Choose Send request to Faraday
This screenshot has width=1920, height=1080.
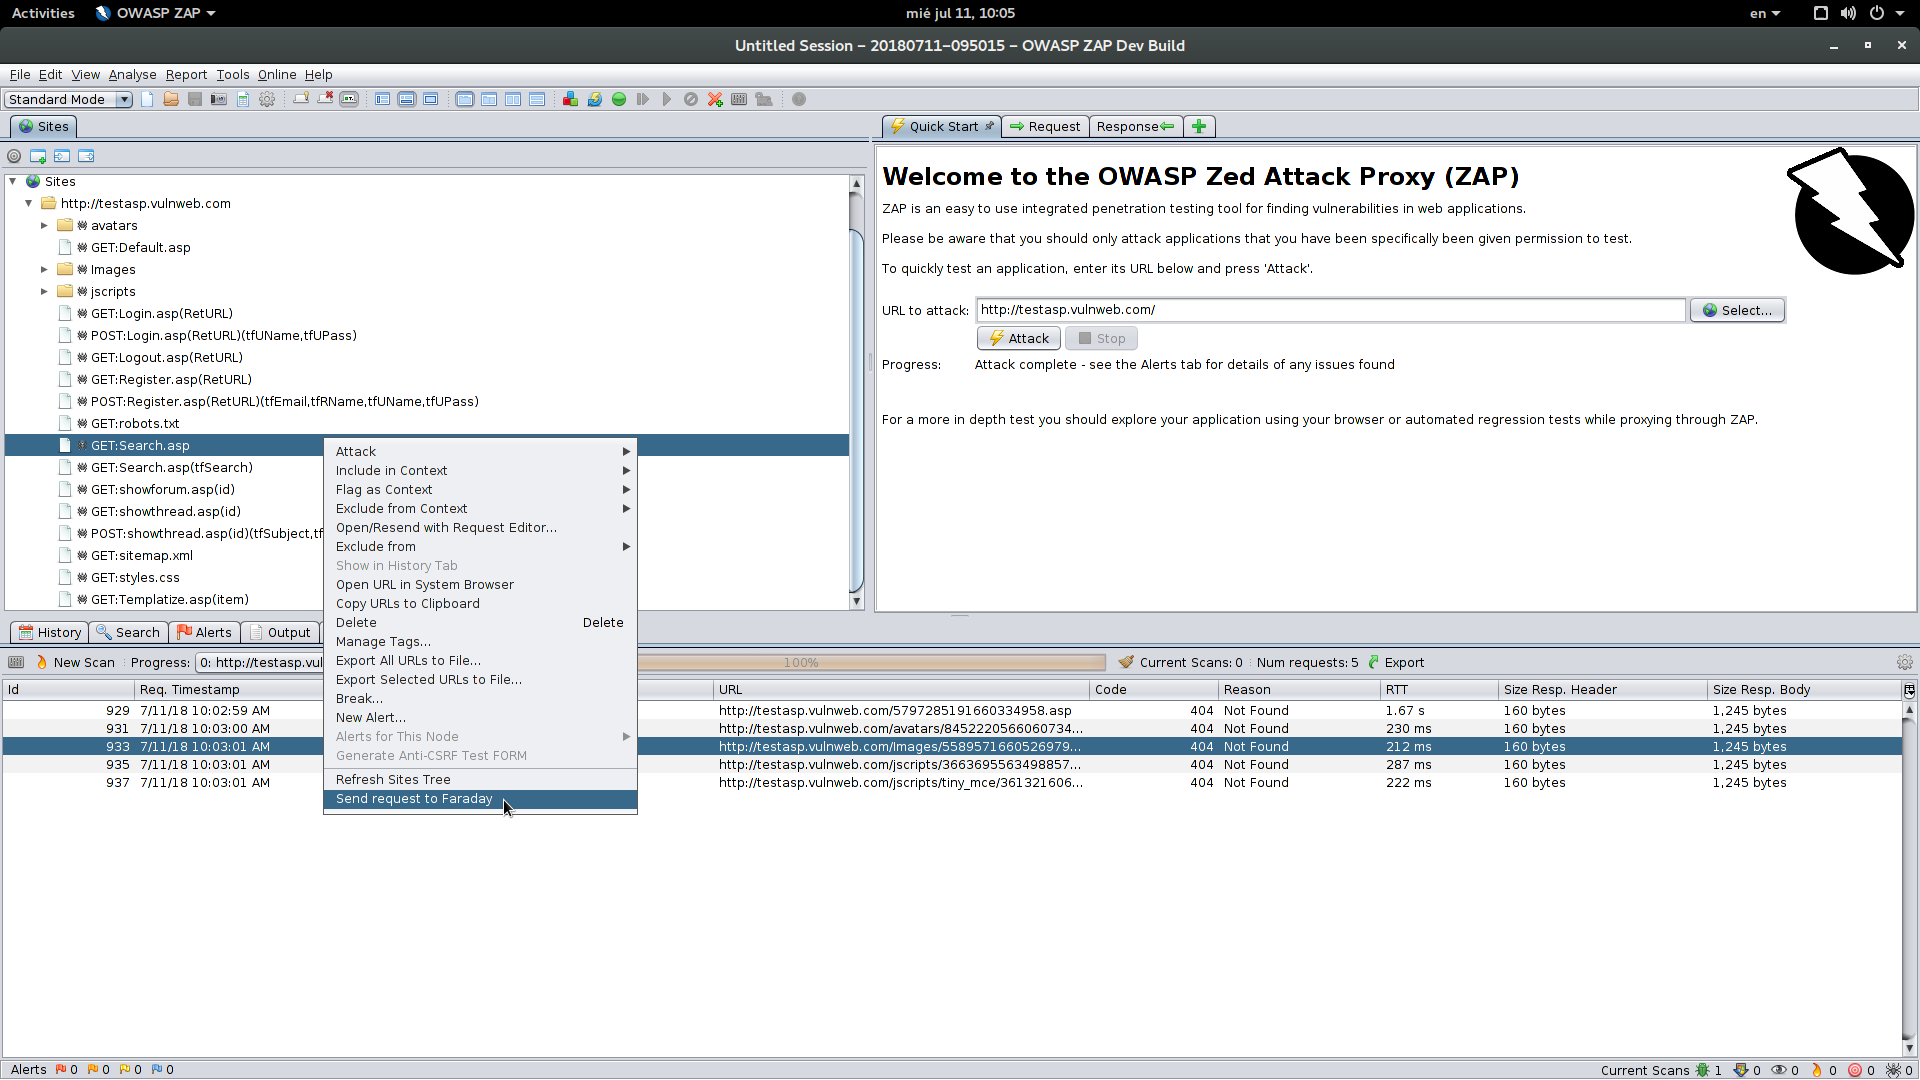click(x=480, y=799)
